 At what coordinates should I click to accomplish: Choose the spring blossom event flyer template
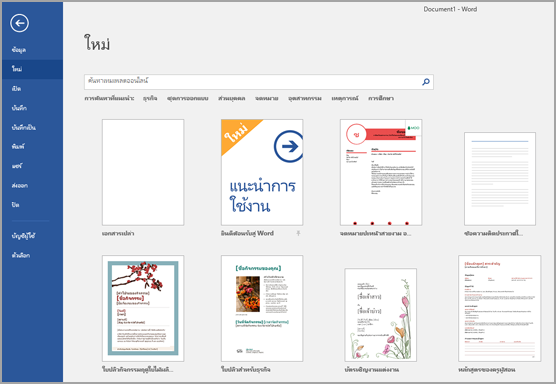[143, 308]
